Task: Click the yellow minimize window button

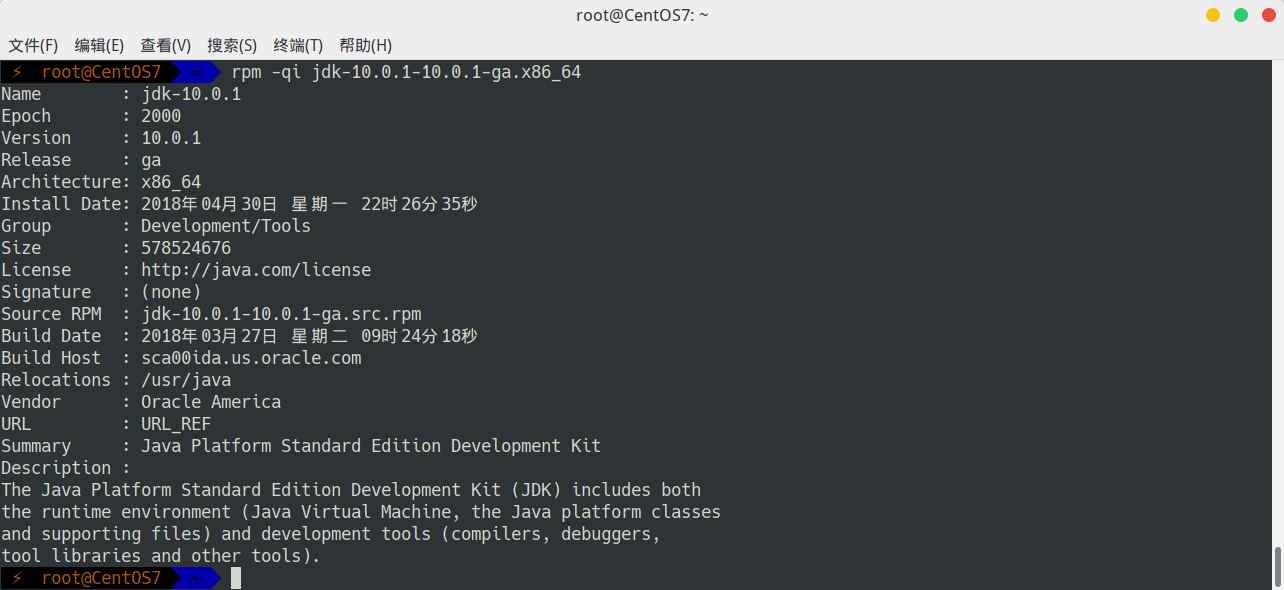Action: [x=1213, y=15]
